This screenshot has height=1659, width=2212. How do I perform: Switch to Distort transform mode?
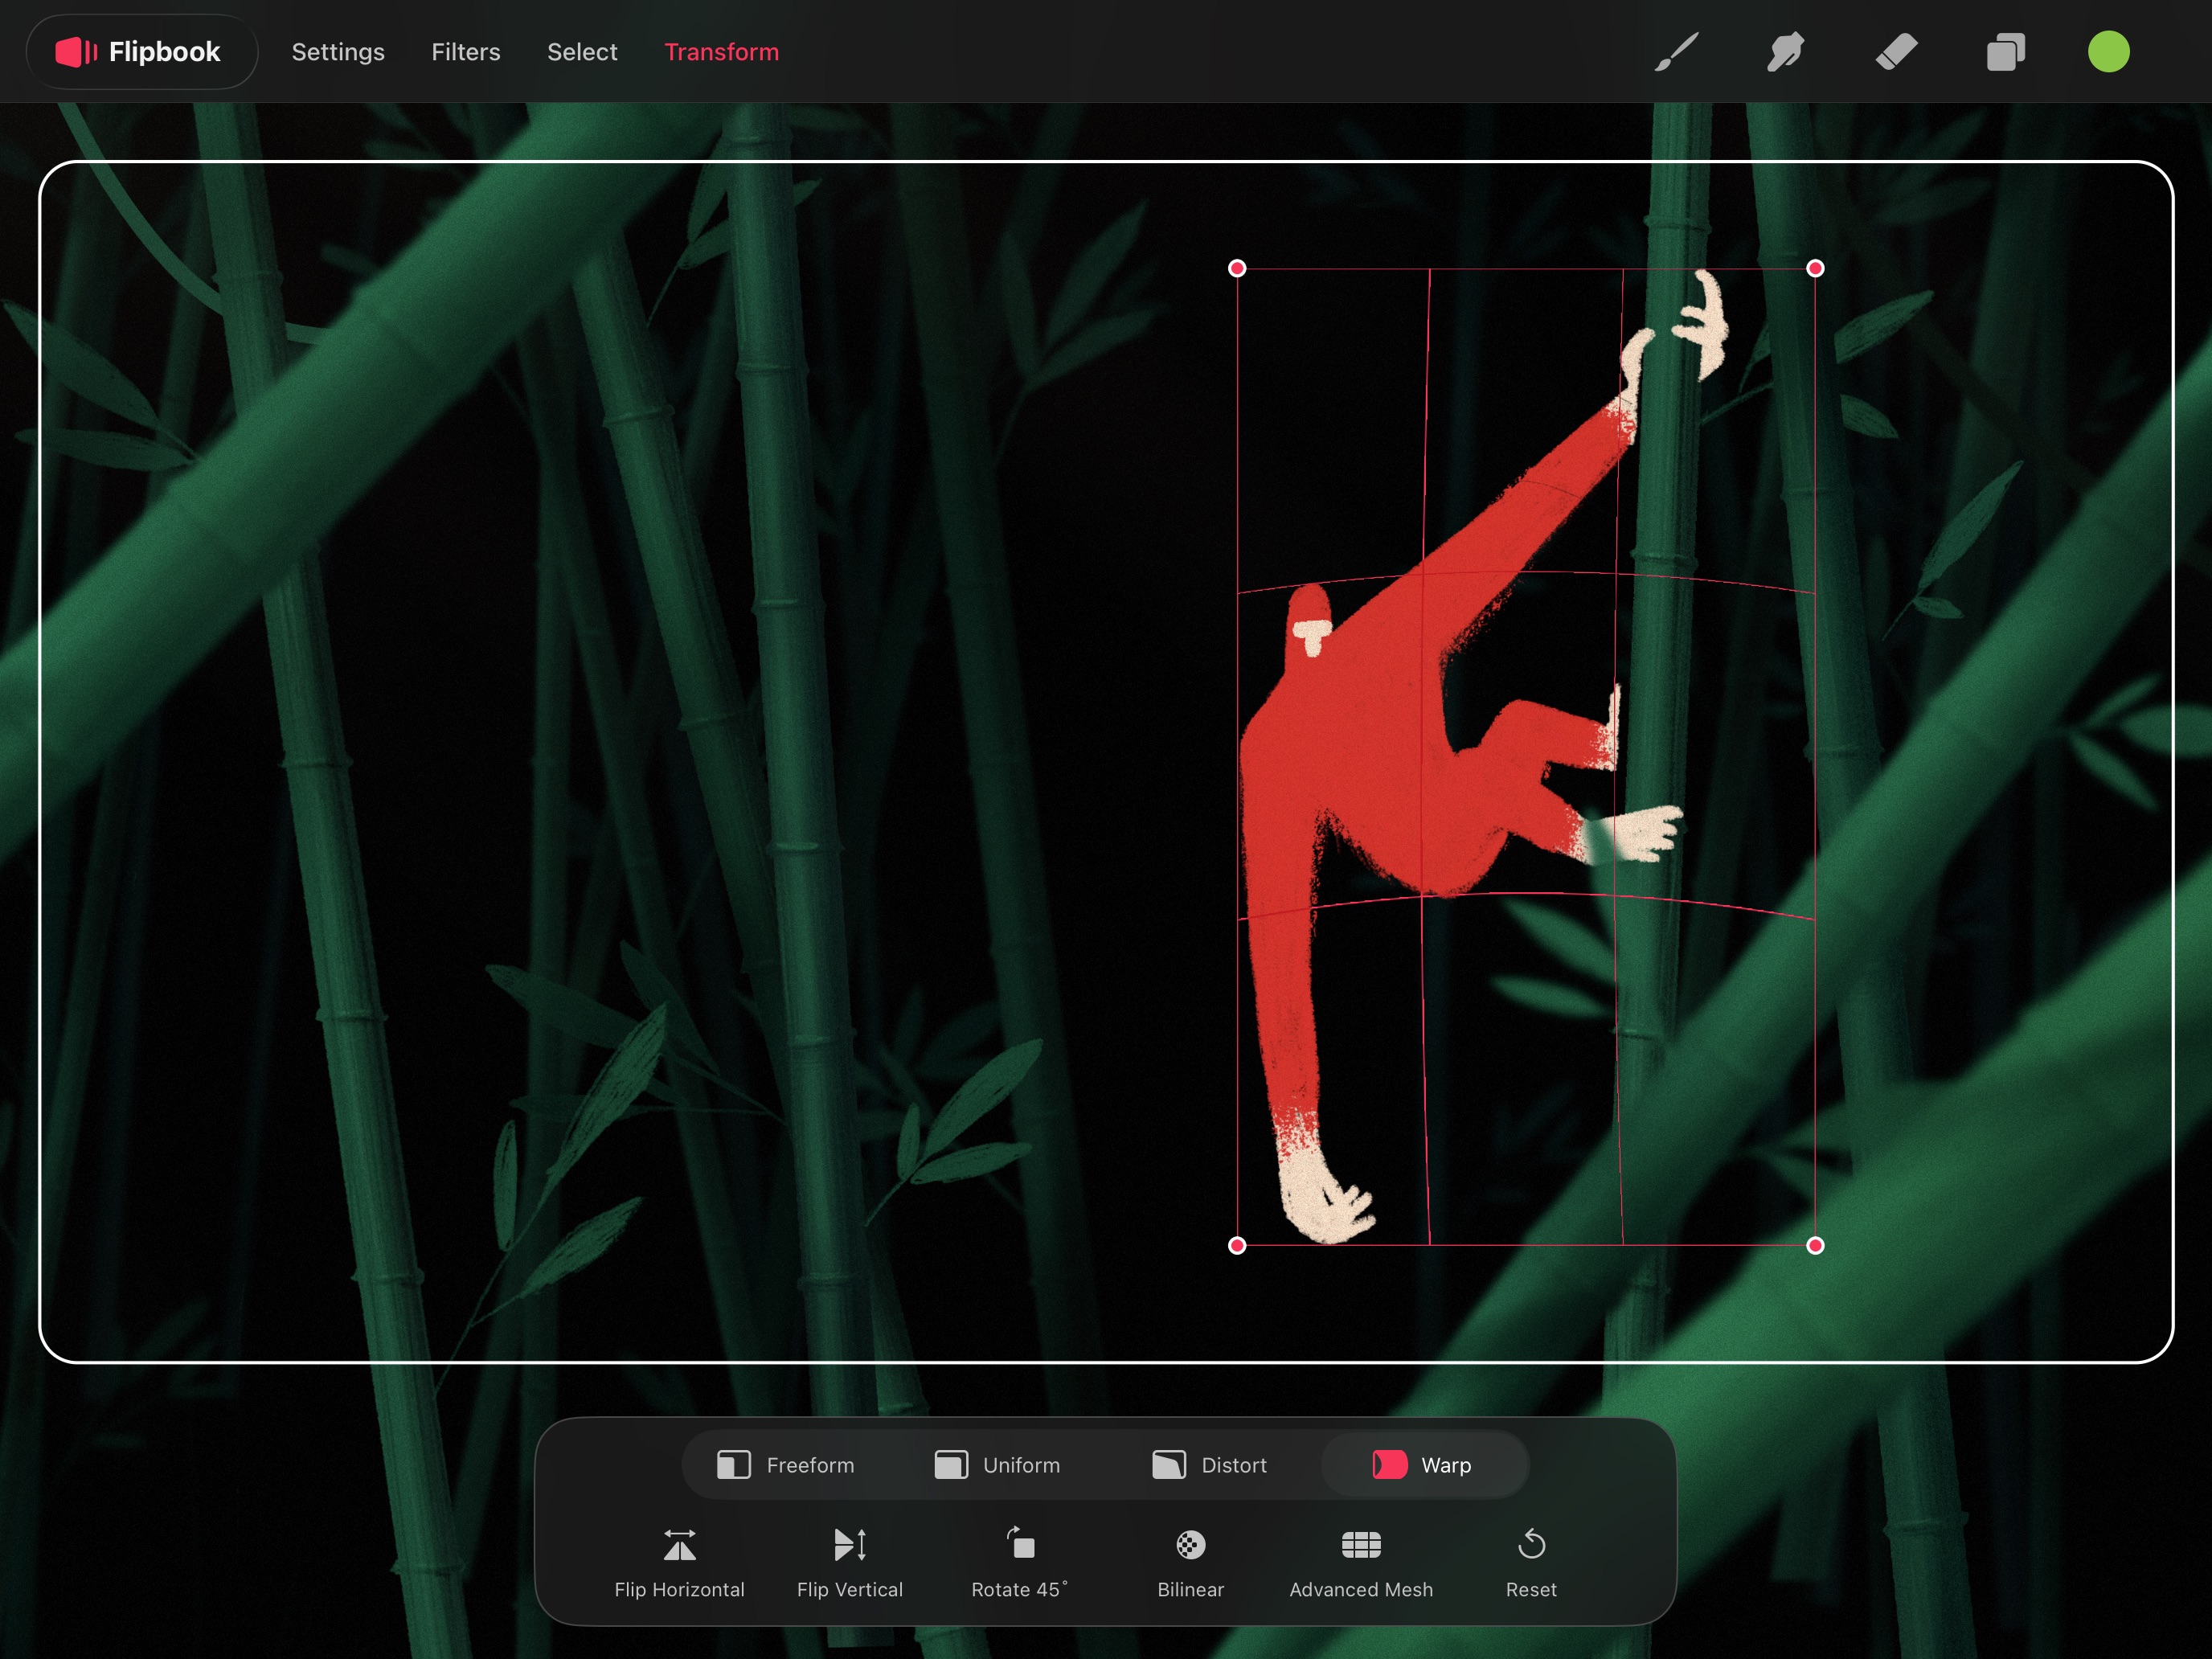pyautogui.click(x=1209, y=1465)
